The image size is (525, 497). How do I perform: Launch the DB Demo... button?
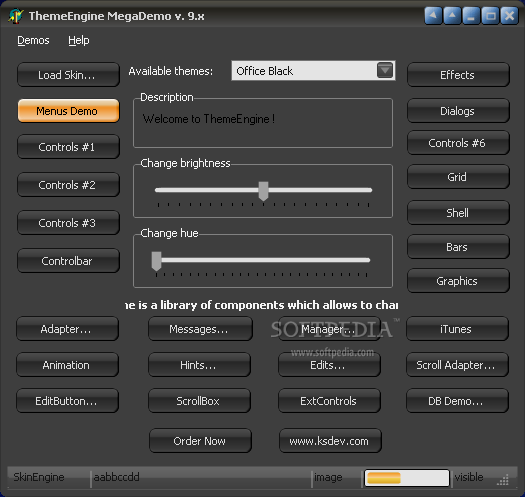tap(457, 401)
